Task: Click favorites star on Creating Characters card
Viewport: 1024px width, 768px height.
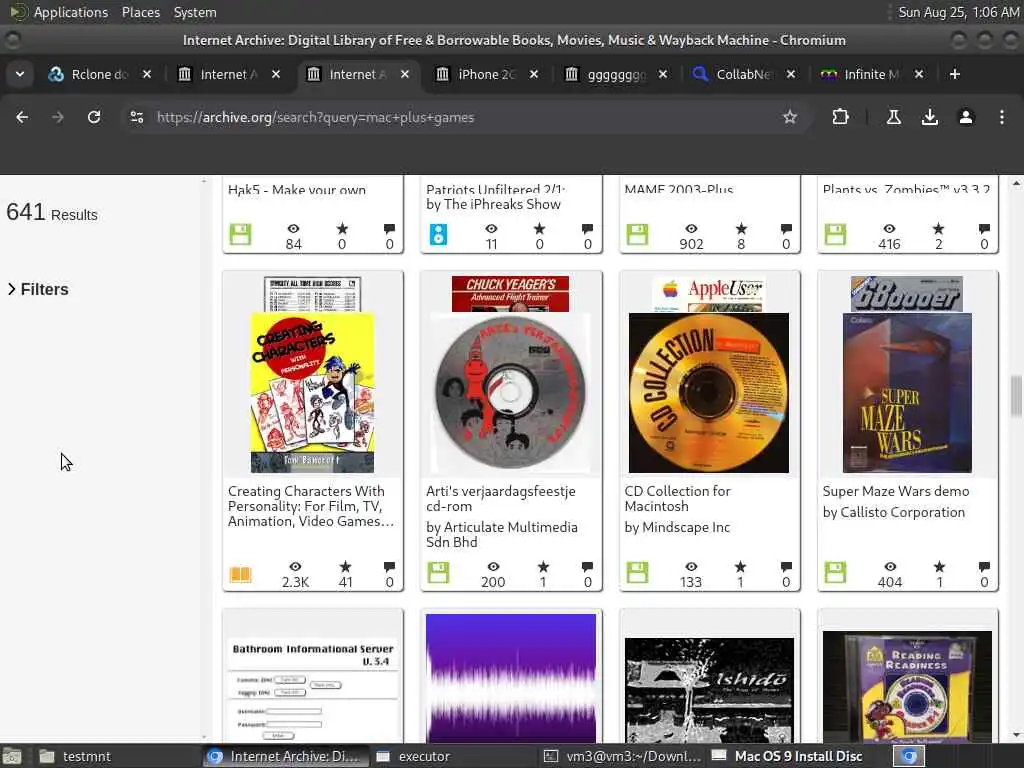Action: pyautogui.click(x=345, y=566)
